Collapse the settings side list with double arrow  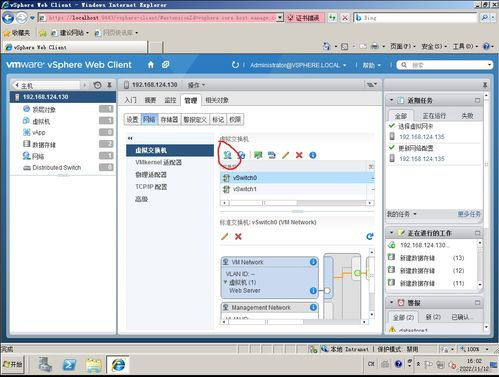click(x=130, y=138)
